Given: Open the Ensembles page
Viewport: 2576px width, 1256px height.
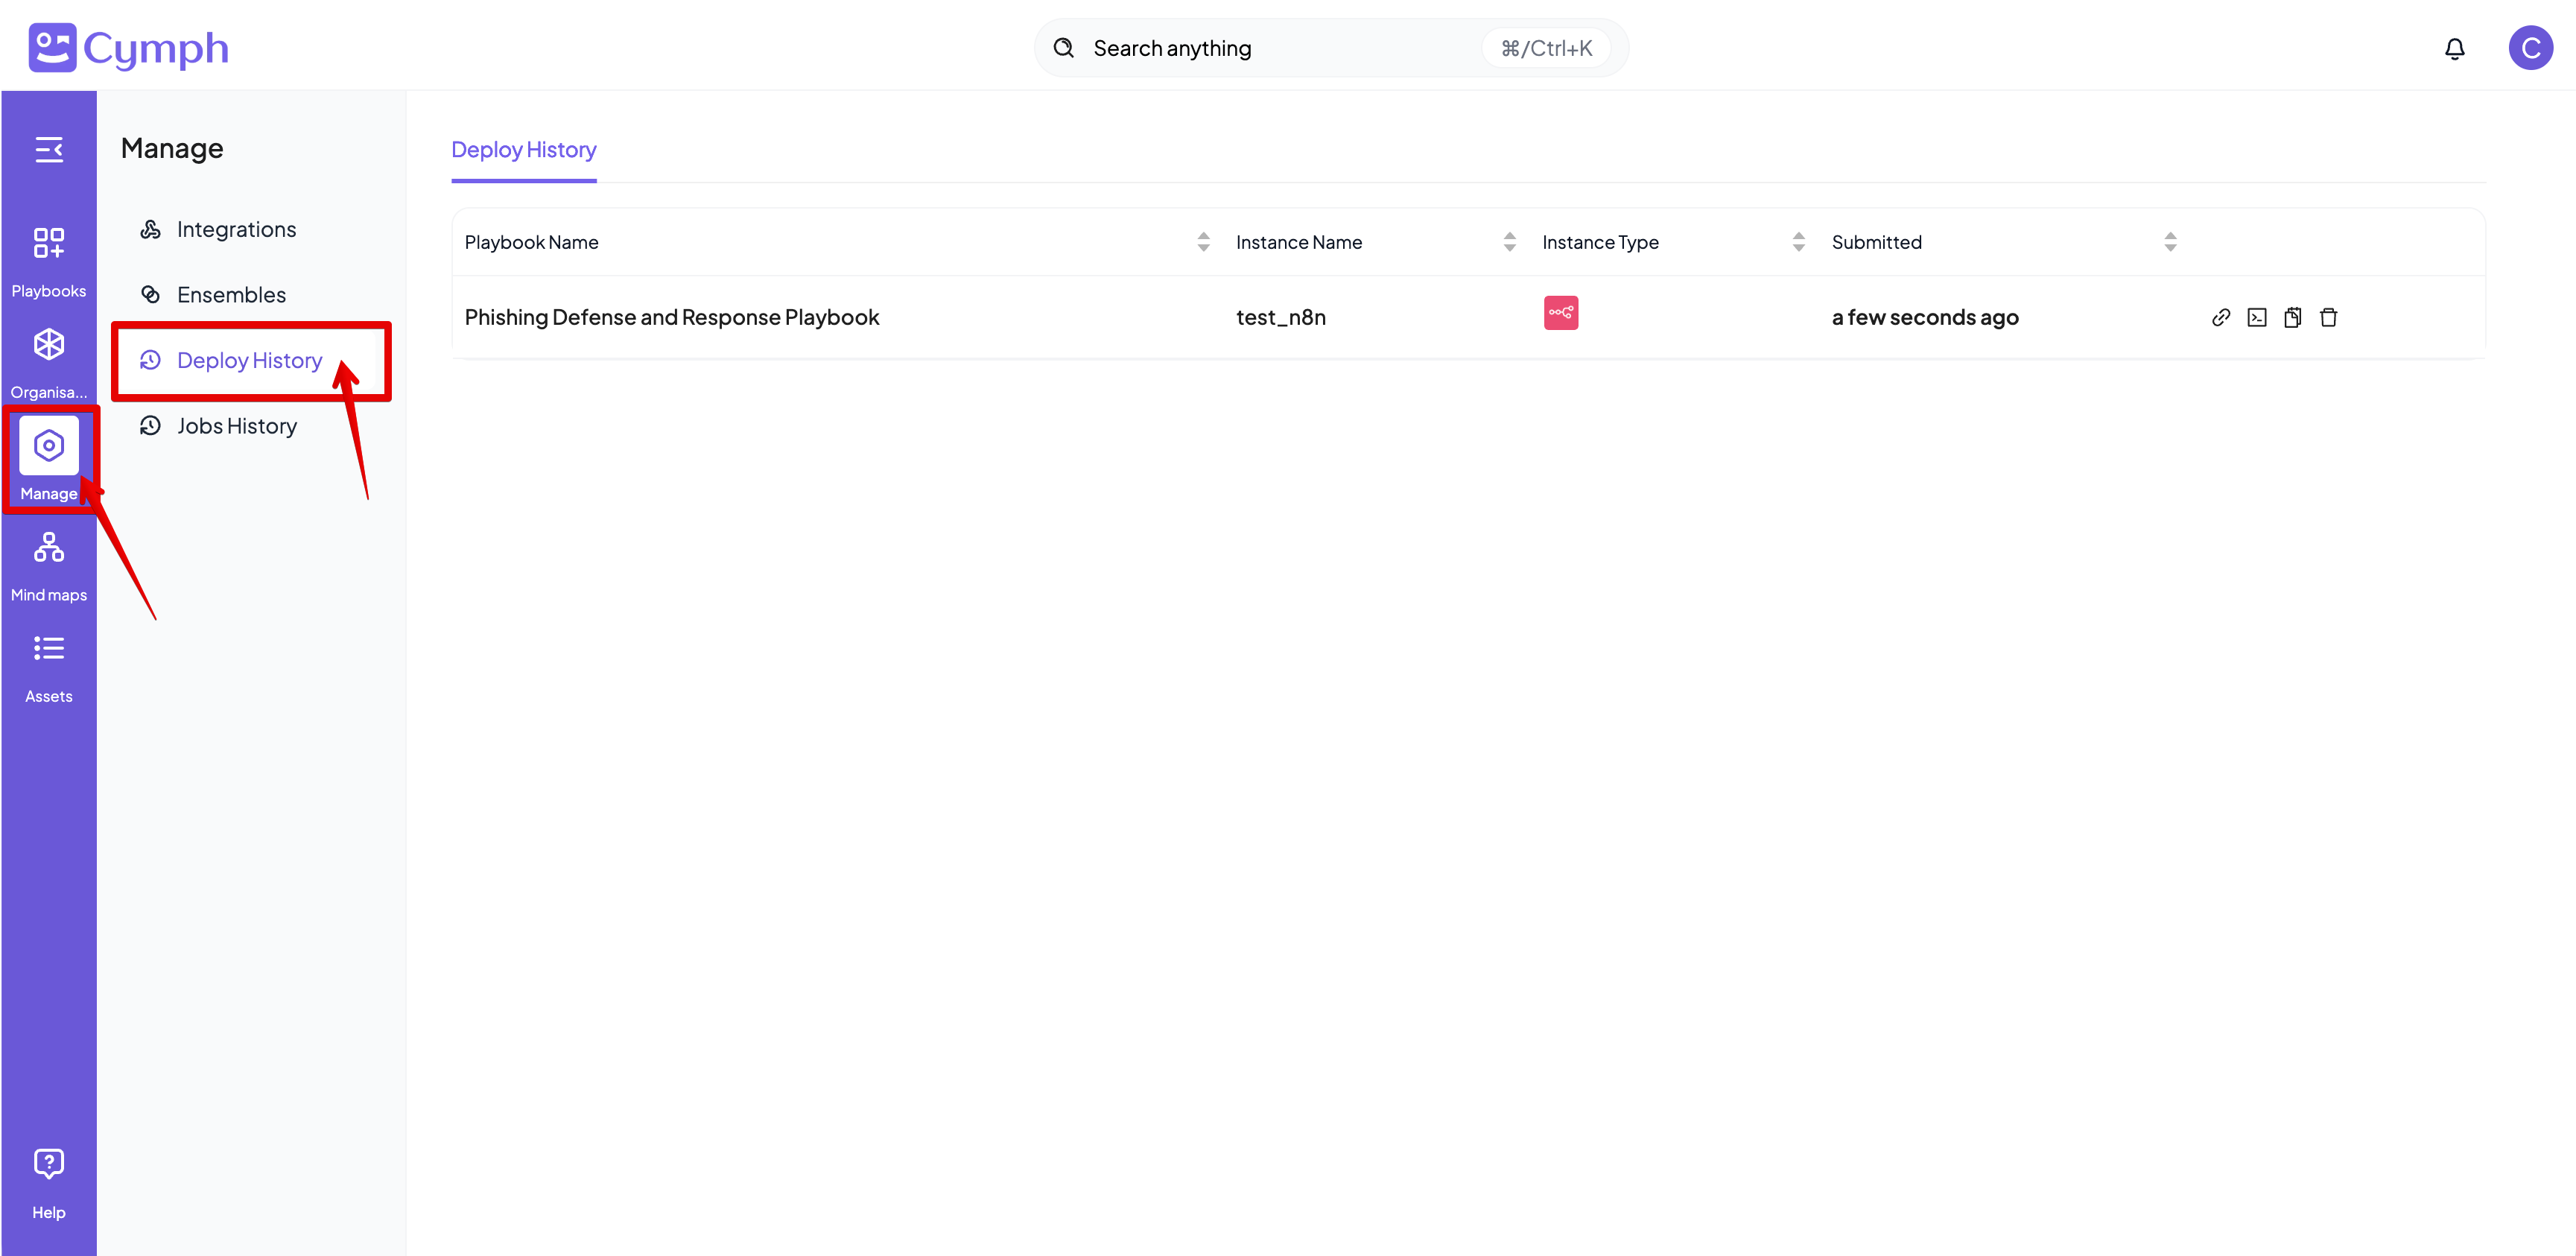Looking at the screenshot, I should coord(230,294).
